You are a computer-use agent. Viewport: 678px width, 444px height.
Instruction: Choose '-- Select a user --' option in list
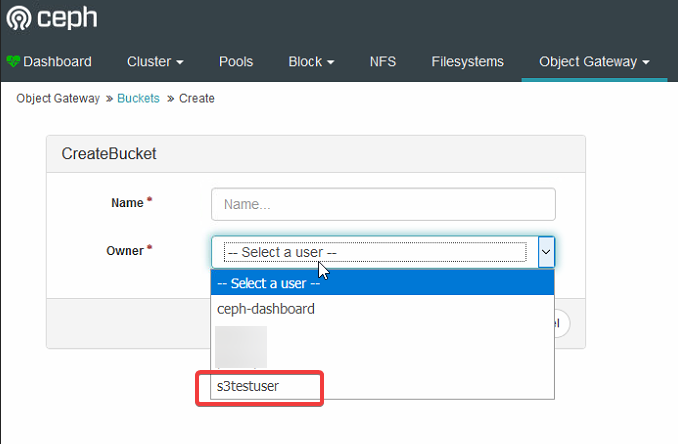(382, 283)
